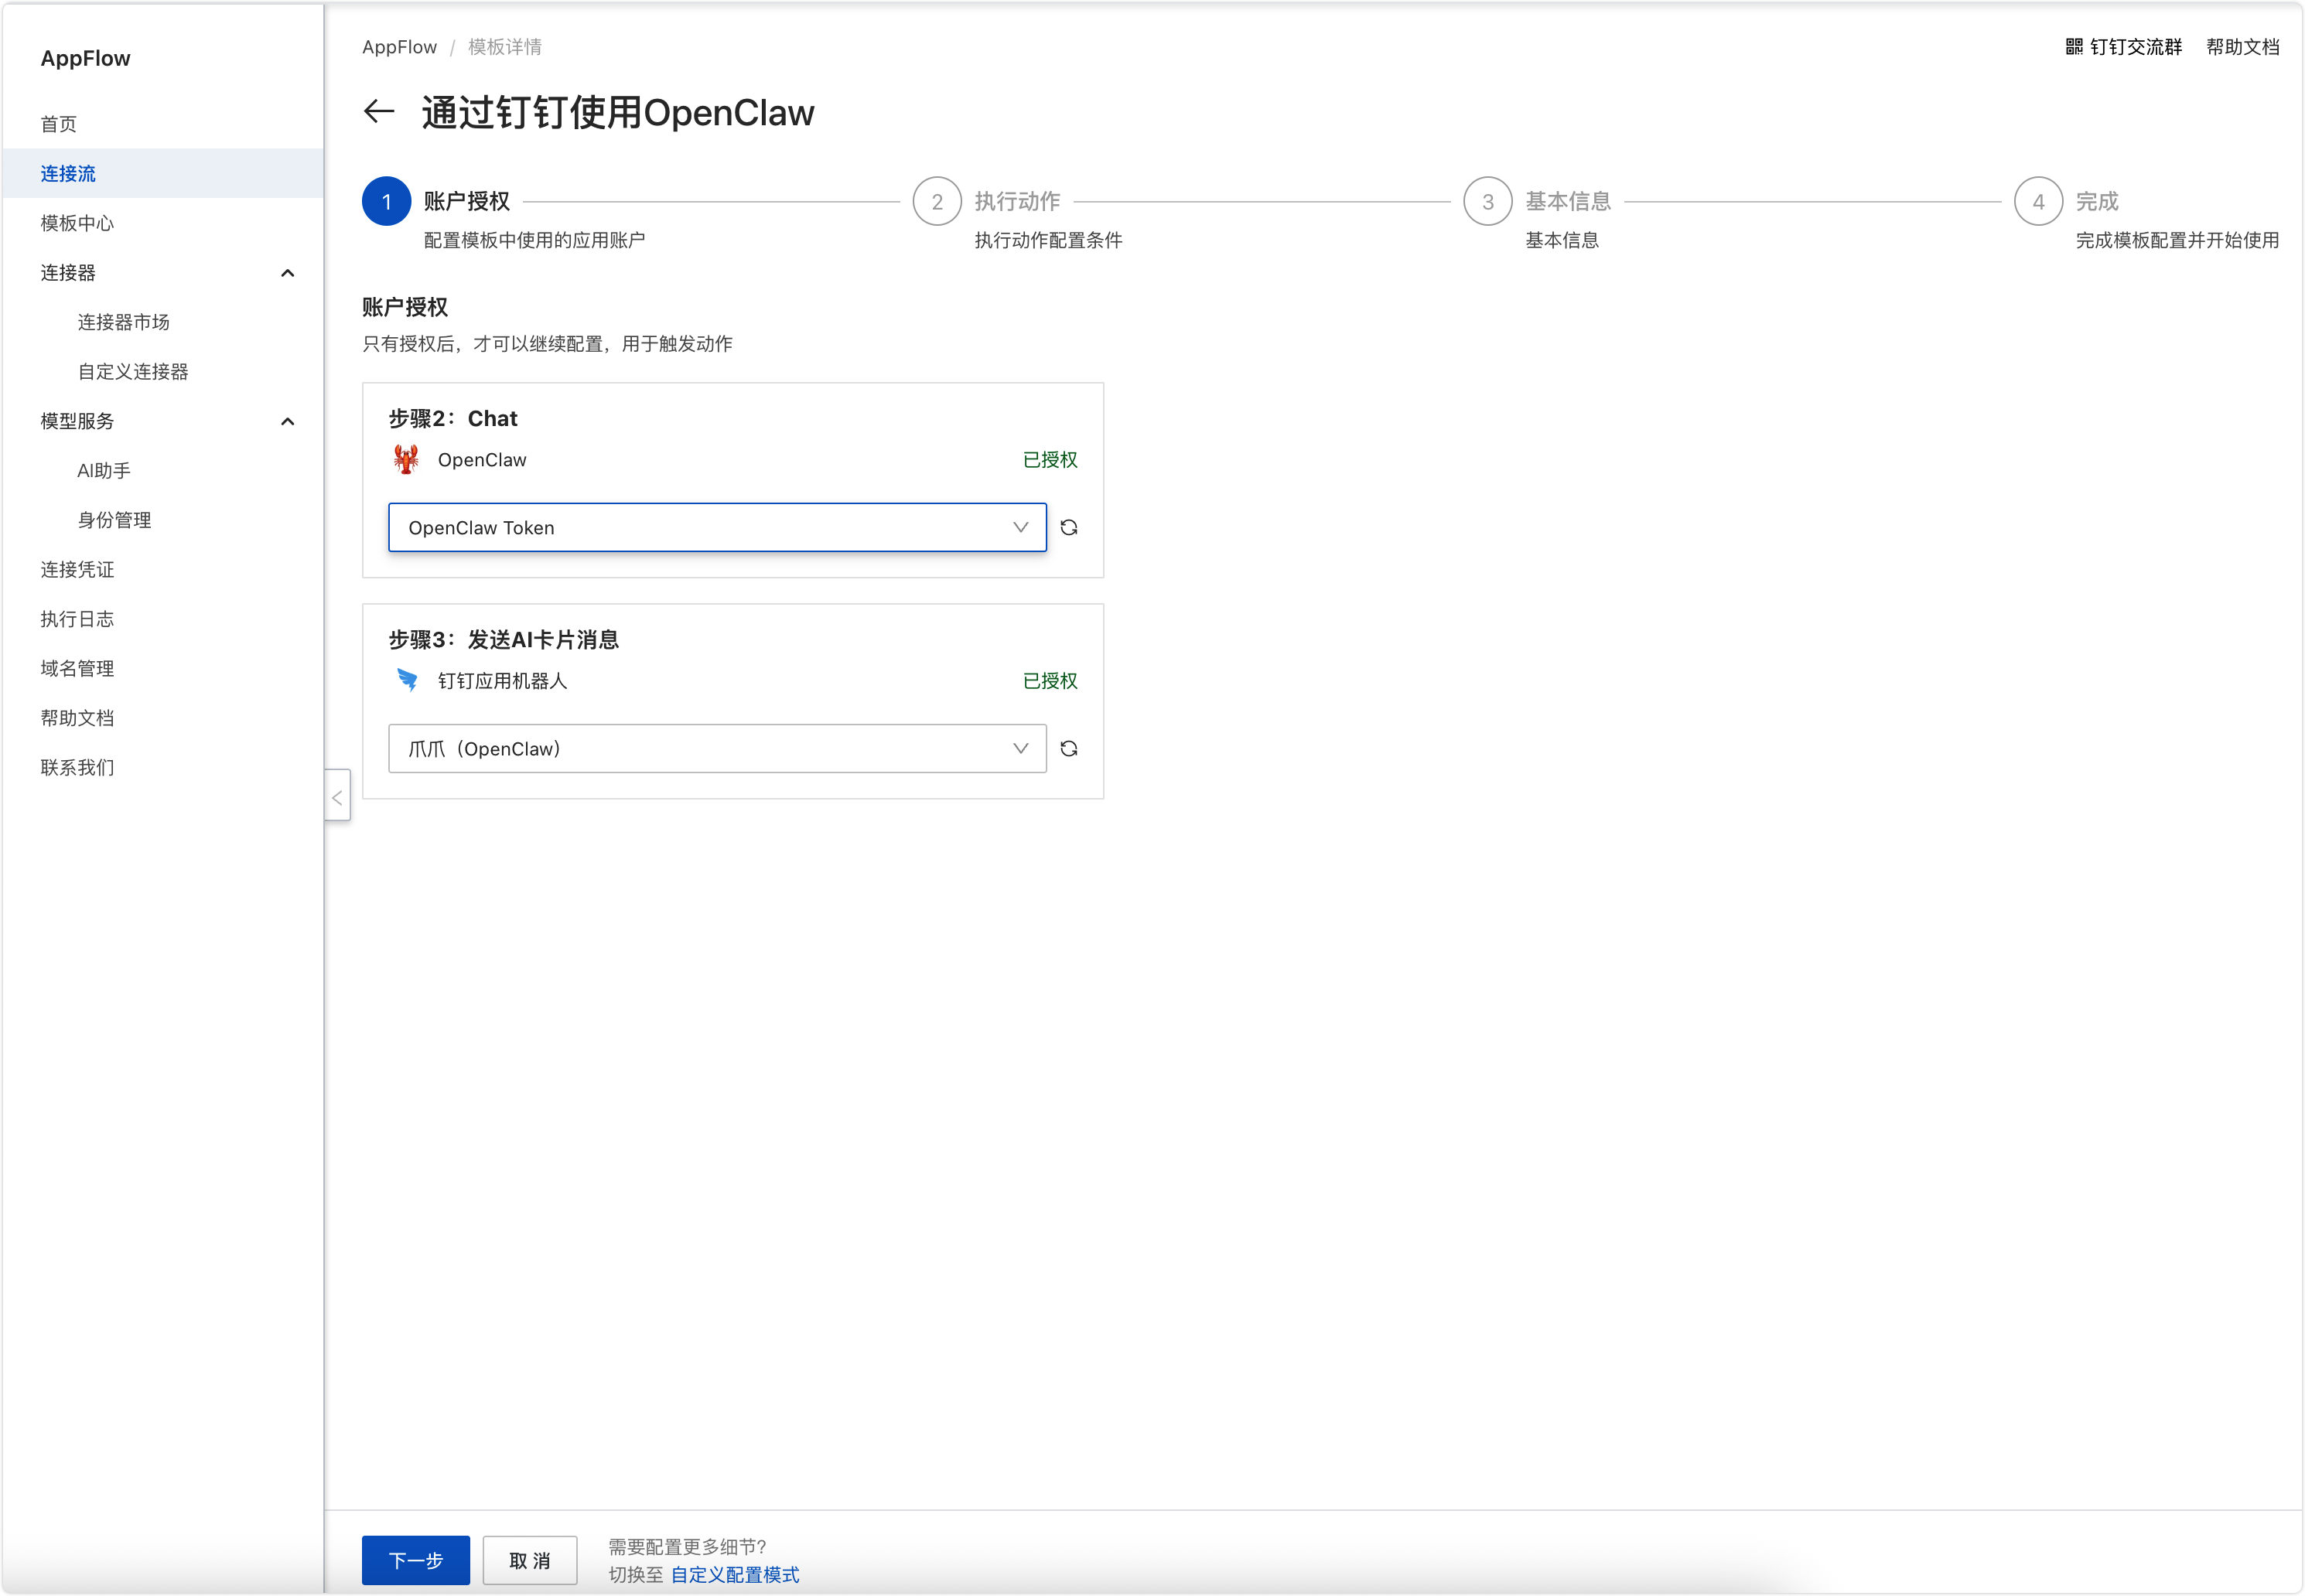The height and width of the screenshot is (1596, 2305).
Task: Collapse the 连接器 sidebar section
Action: (288, 273)
